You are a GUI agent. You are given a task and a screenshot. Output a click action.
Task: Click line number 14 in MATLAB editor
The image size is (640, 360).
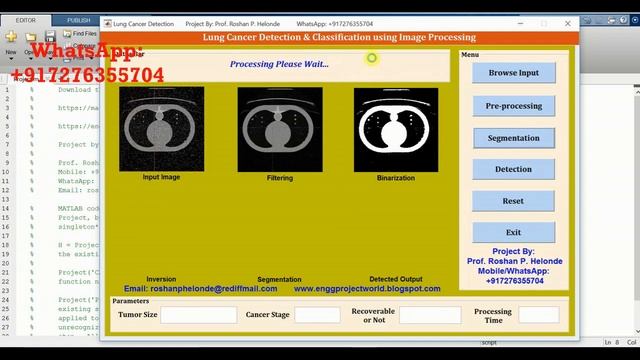5,209
